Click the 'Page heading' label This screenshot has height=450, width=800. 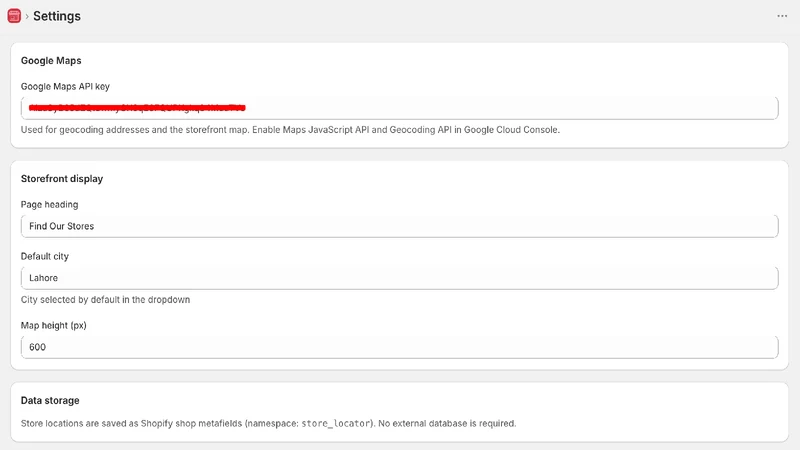click(x=49, y=205)
